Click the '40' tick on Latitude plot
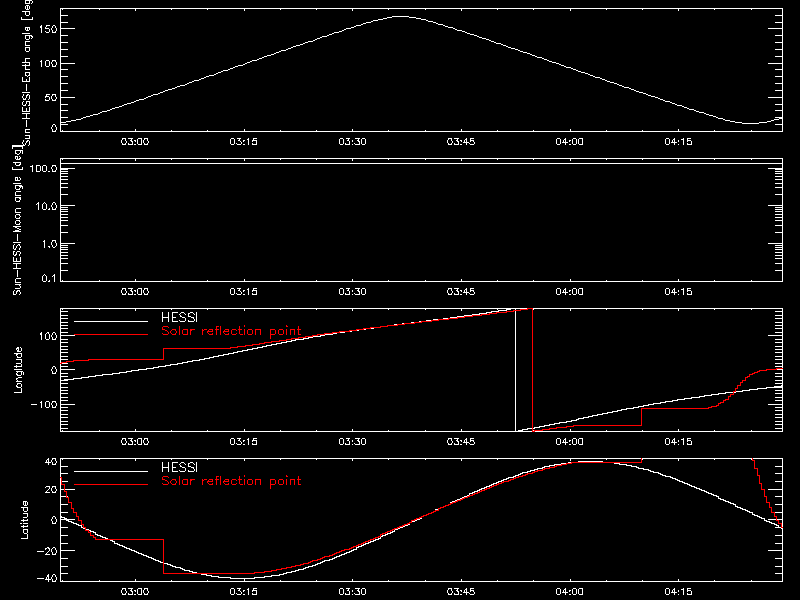Viewport: 800px width, 600px height. tap(51, 462)
